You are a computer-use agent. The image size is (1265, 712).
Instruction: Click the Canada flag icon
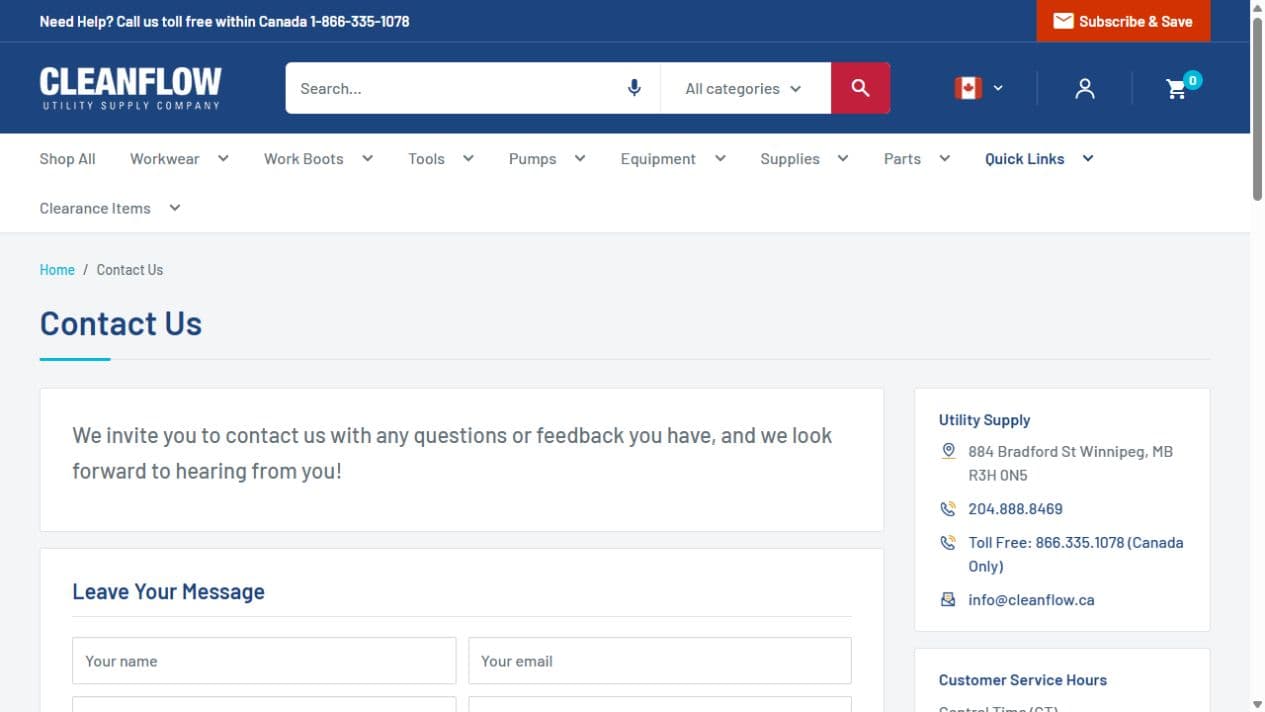pos(968,88)
